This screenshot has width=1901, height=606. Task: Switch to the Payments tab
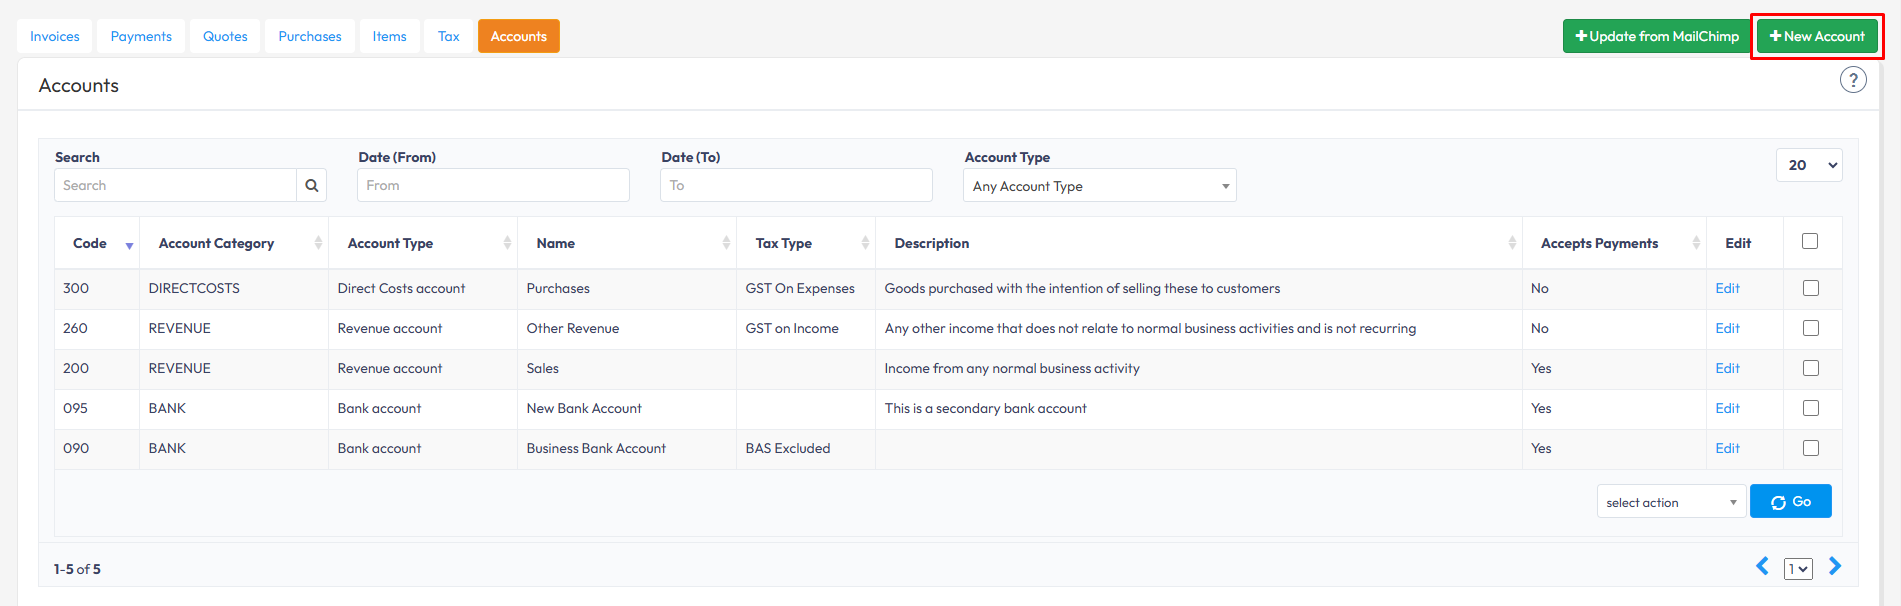141,36
